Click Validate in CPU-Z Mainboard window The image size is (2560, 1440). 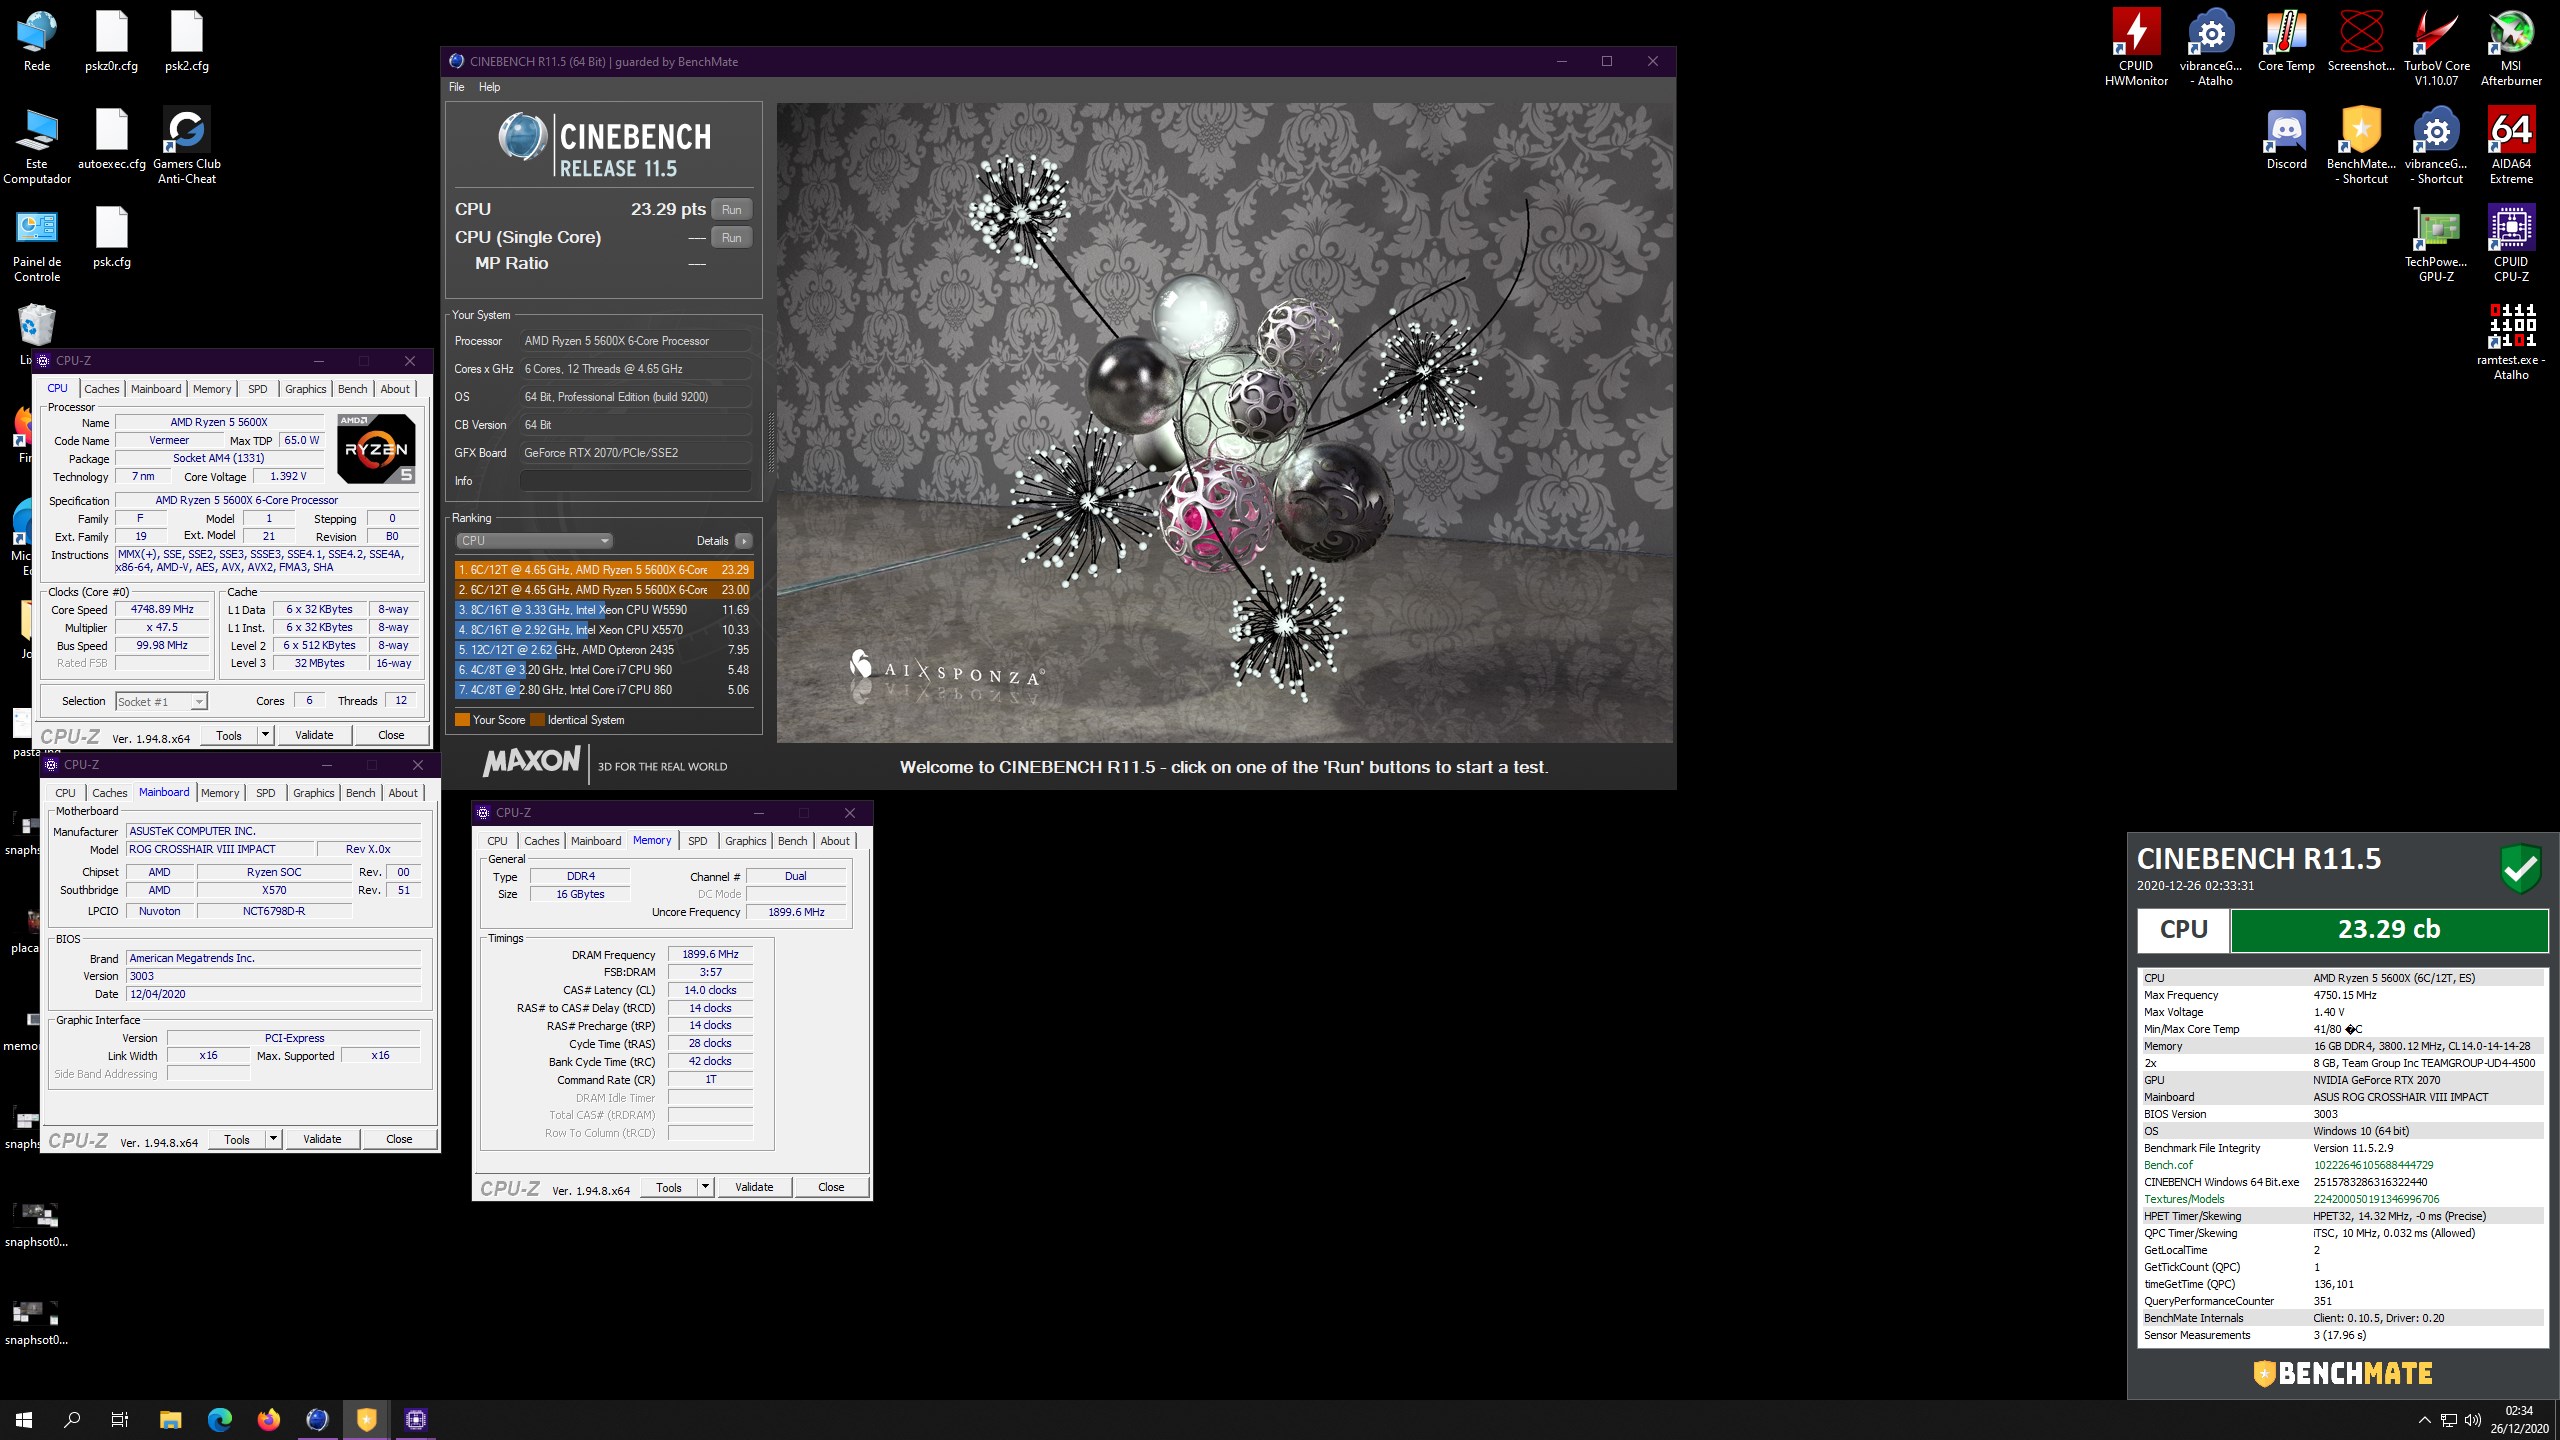(322, 1139)
